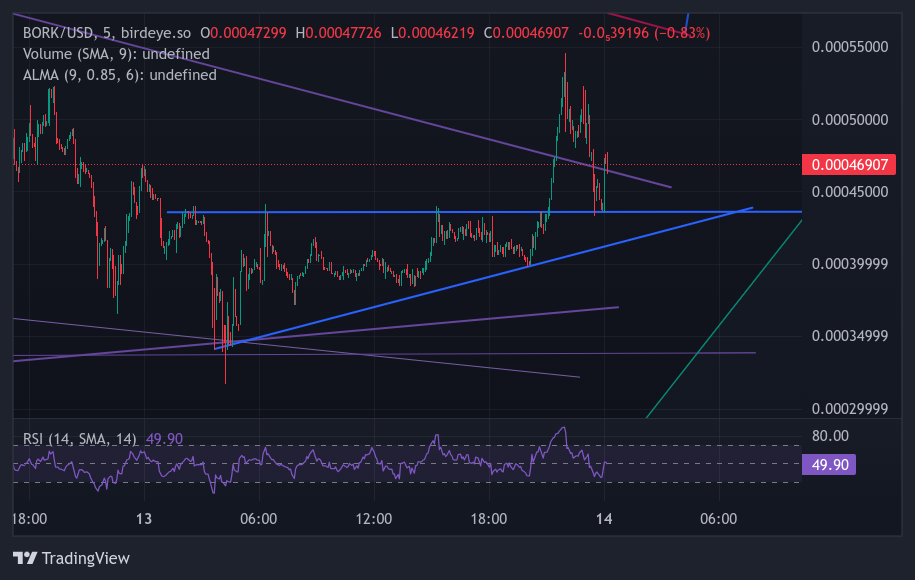Click the RSI legend value 49.90

tap(164, 439)
